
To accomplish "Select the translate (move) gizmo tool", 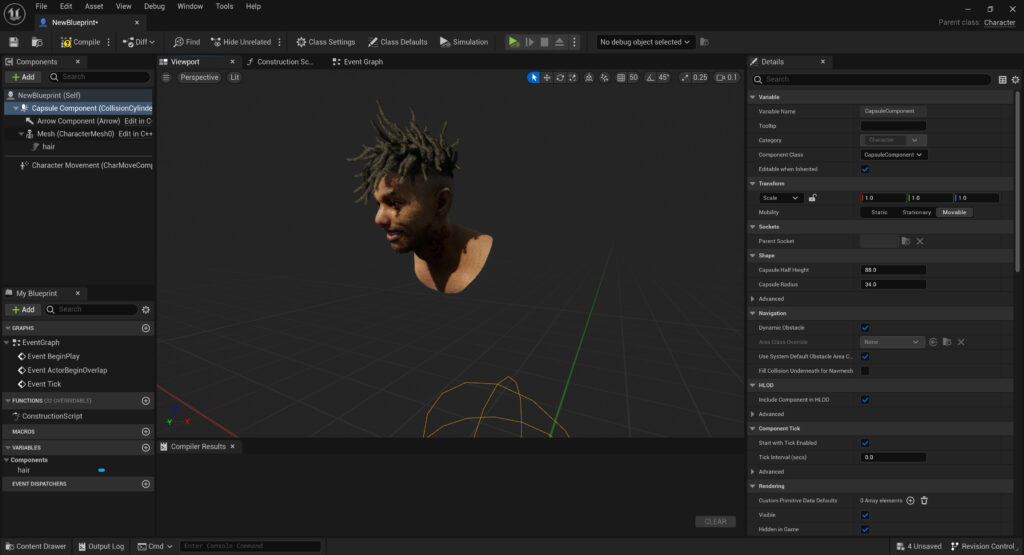I will pyautogui.click(x=547, y=77).
